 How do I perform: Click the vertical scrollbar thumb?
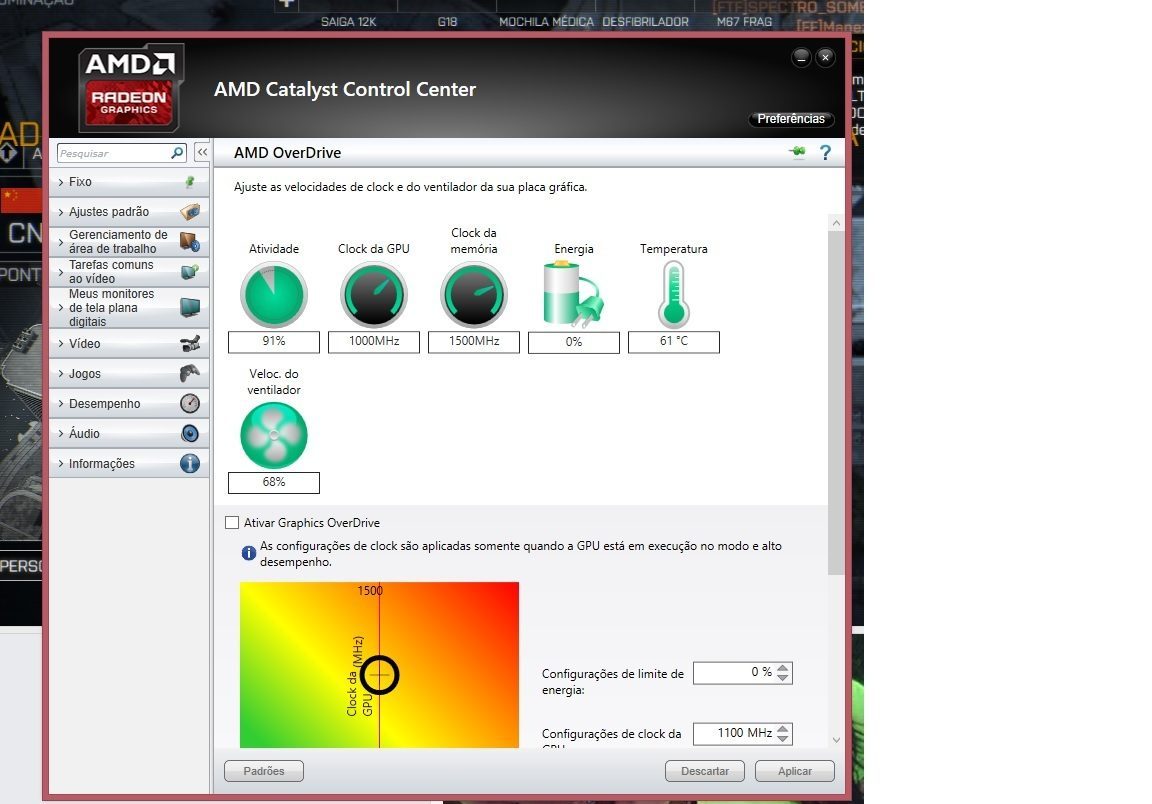[836, 403]
